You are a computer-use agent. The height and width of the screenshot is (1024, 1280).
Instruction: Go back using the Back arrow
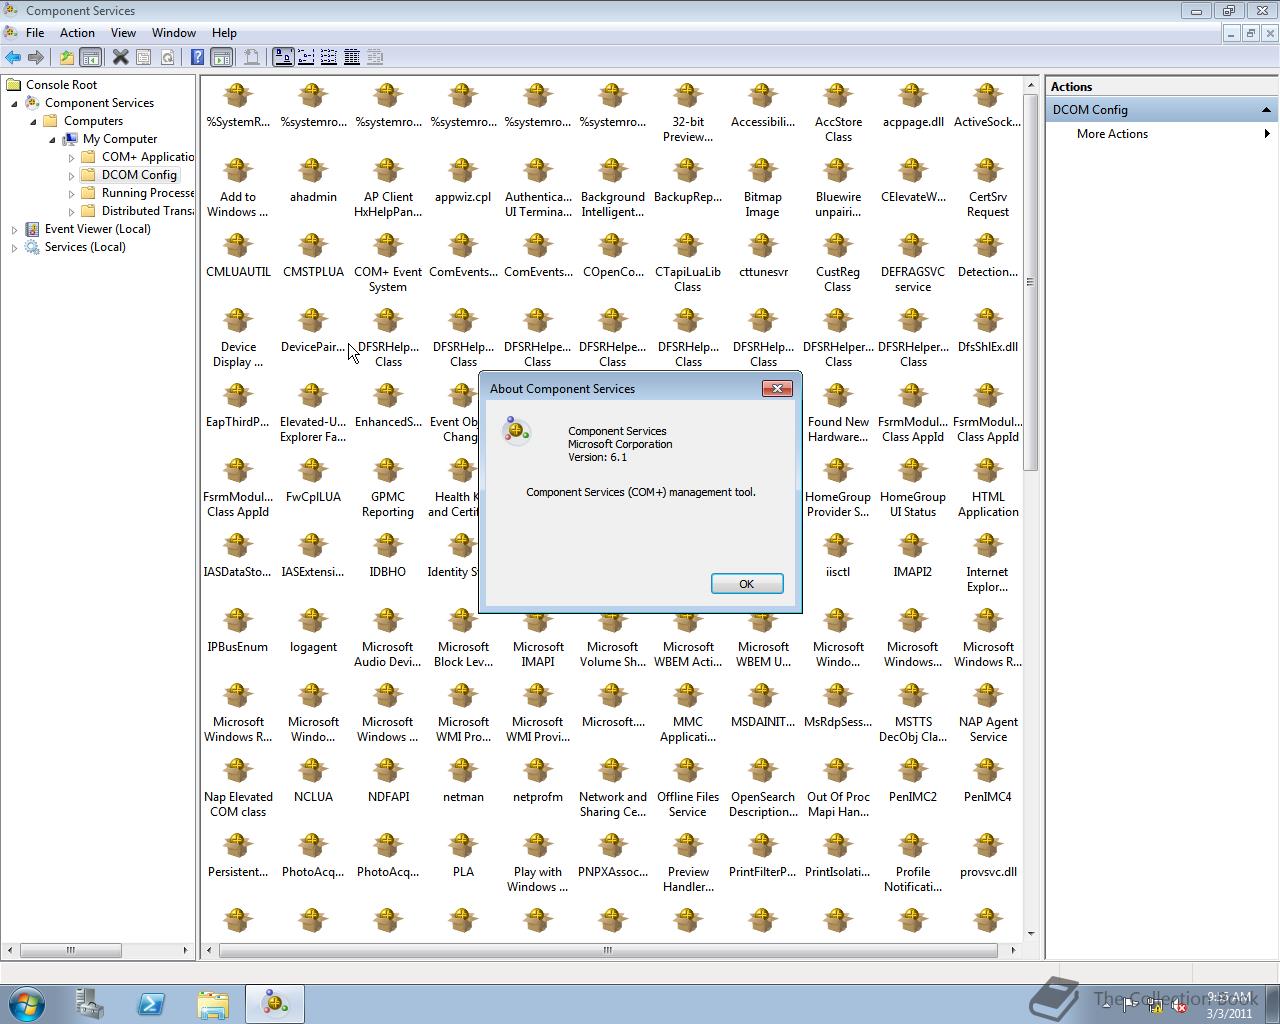coord(13,58)
